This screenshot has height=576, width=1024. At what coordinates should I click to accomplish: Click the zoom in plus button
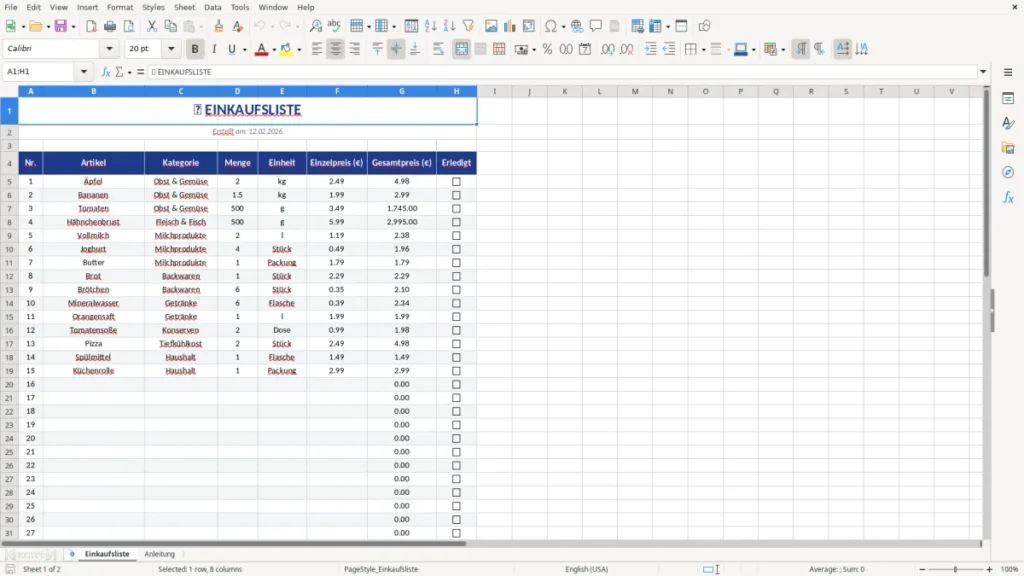click(989, 569)
